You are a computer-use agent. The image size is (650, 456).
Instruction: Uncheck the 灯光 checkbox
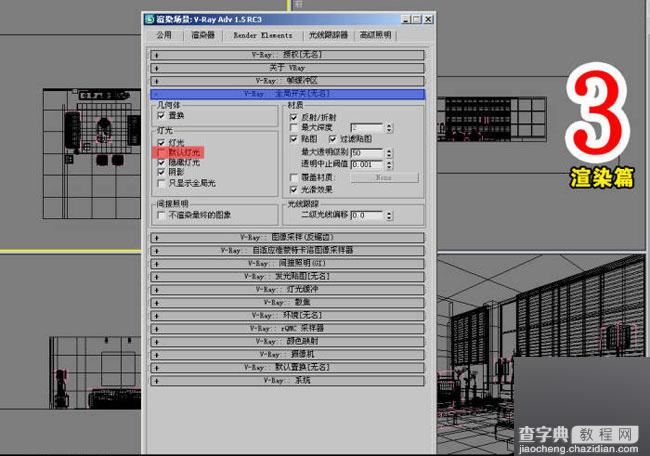pyautogui.click(x=161, y=143)
